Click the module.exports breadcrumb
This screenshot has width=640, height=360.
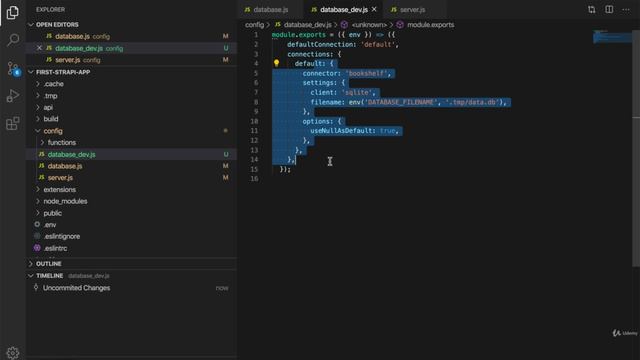(x=431, y=24)
